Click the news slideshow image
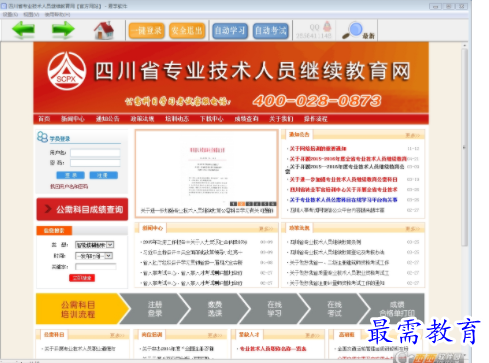The height and width of the screenshot is (363, 489). coord(207,170)
